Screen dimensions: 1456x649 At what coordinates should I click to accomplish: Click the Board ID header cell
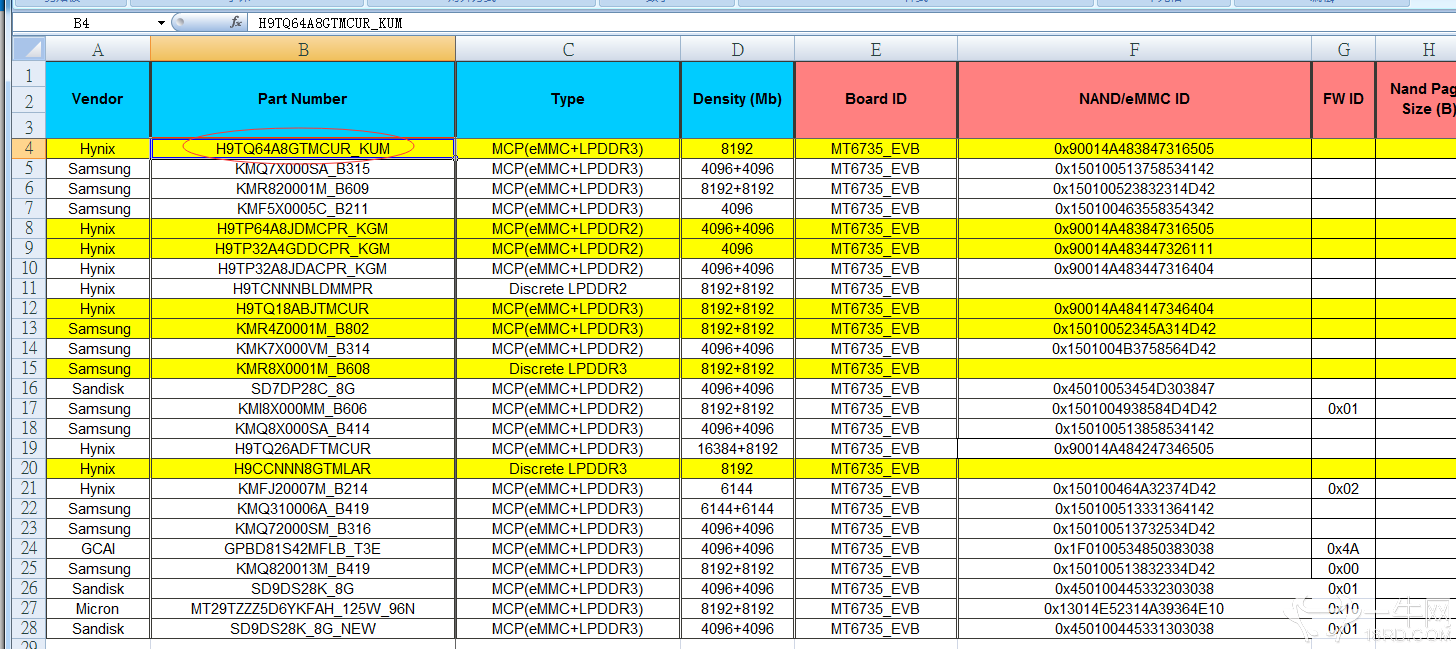(875, 99)
